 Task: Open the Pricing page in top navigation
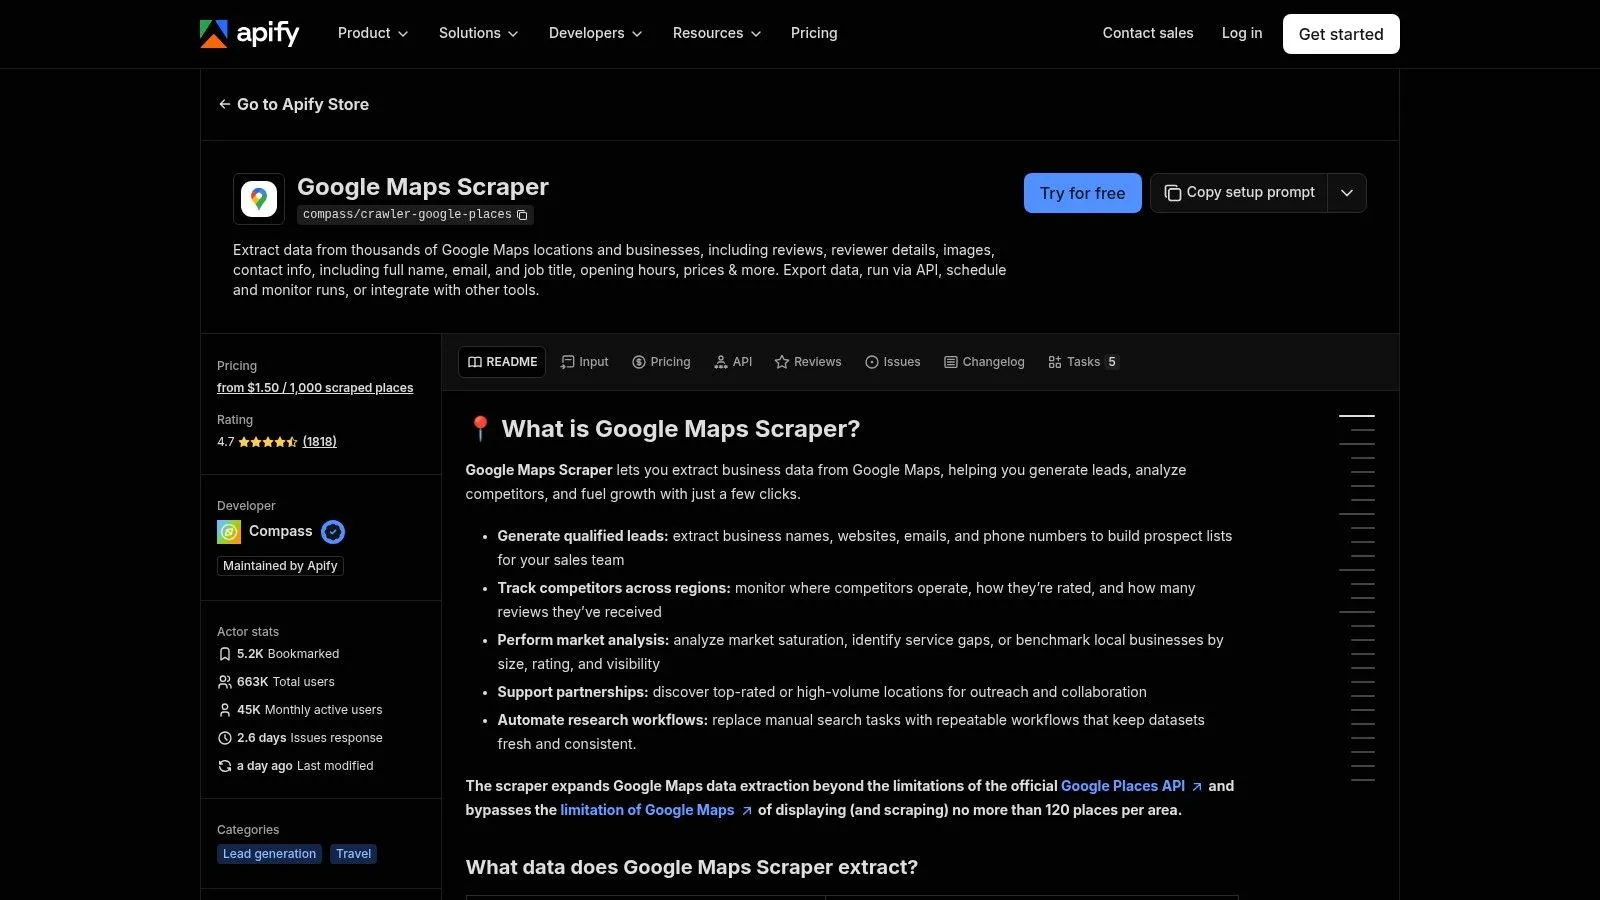click(x=814, y=33)
